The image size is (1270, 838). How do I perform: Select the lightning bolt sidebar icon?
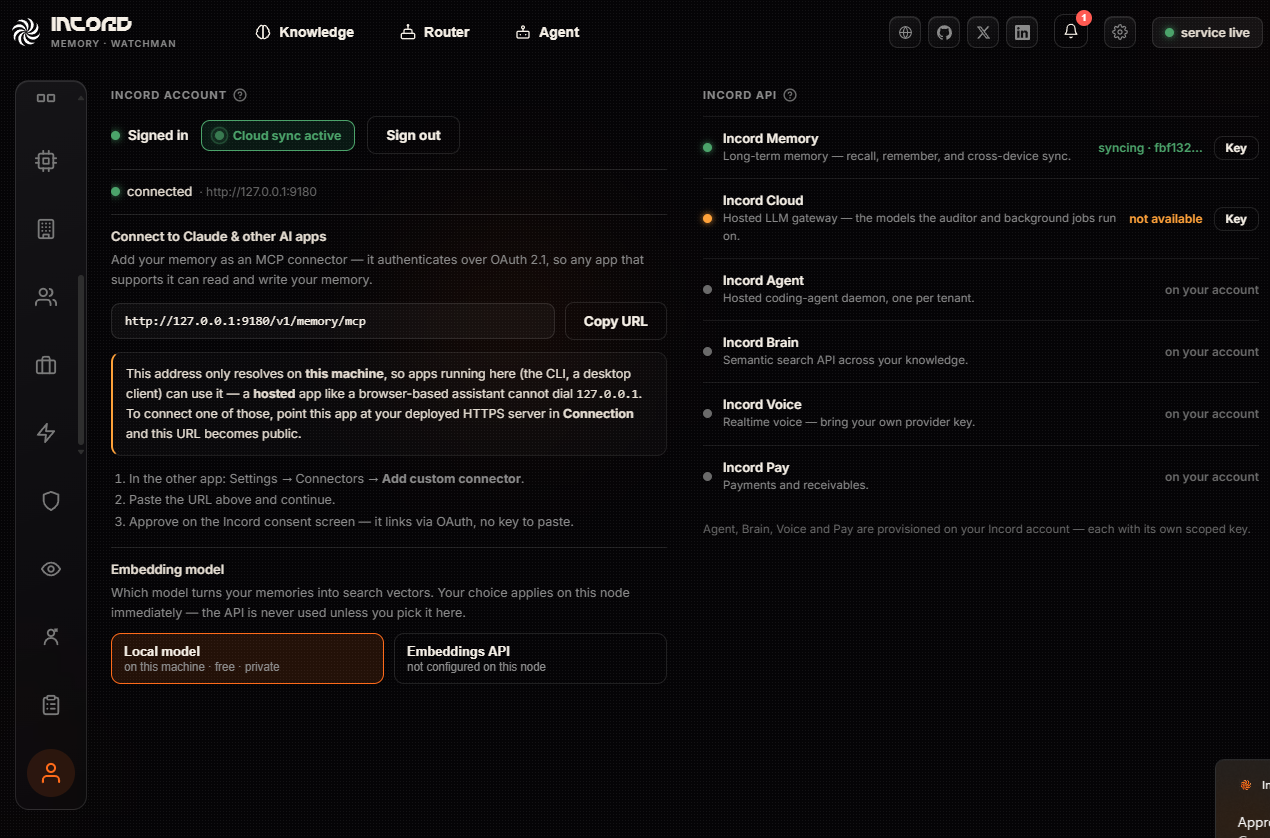tap(46, 433)
